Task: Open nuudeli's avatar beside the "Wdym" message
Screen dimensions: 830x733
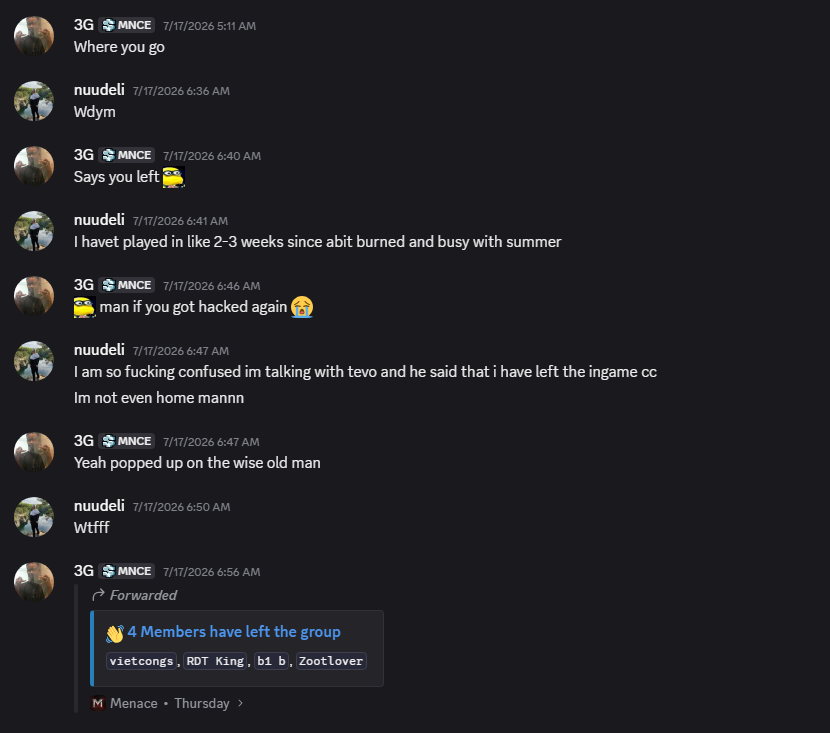Action: (34, 101)
